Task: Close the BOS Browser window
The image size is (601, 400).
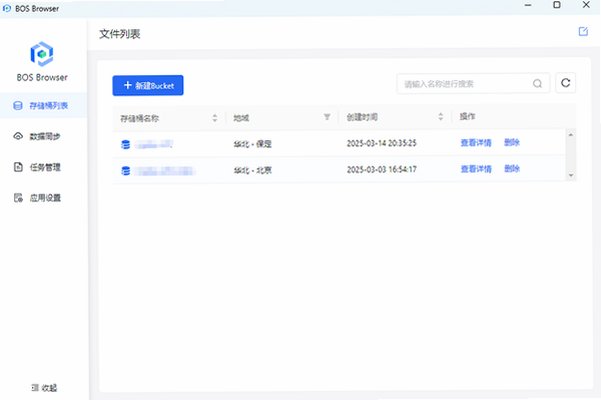Action: coord(586,5)
